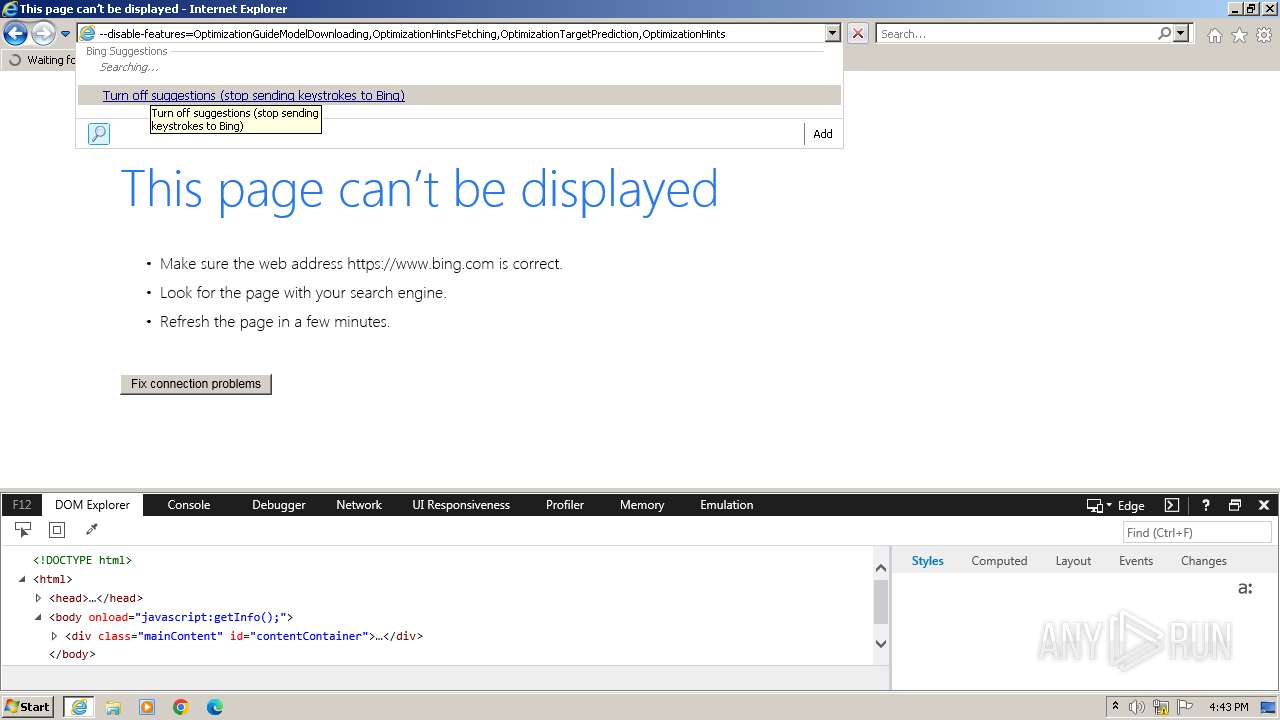Open the Layout pane tab
Image resolution: width=1280 pixels, height=720 pixels.
[1073, 561]
